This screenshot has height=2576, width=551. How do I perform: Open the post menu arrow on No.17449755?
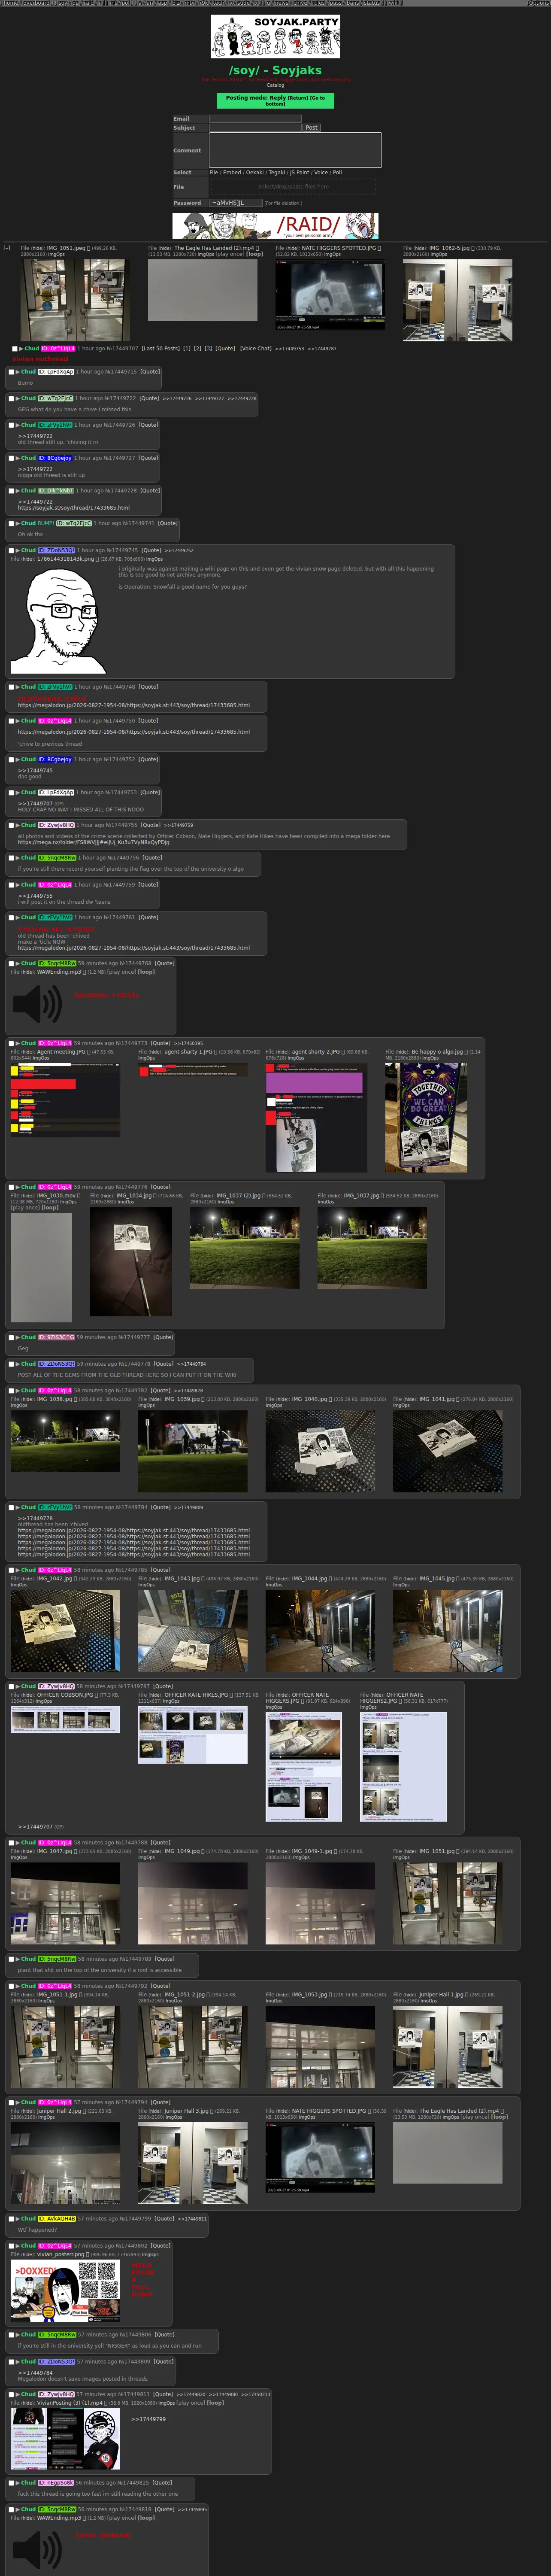click(18, 826)
